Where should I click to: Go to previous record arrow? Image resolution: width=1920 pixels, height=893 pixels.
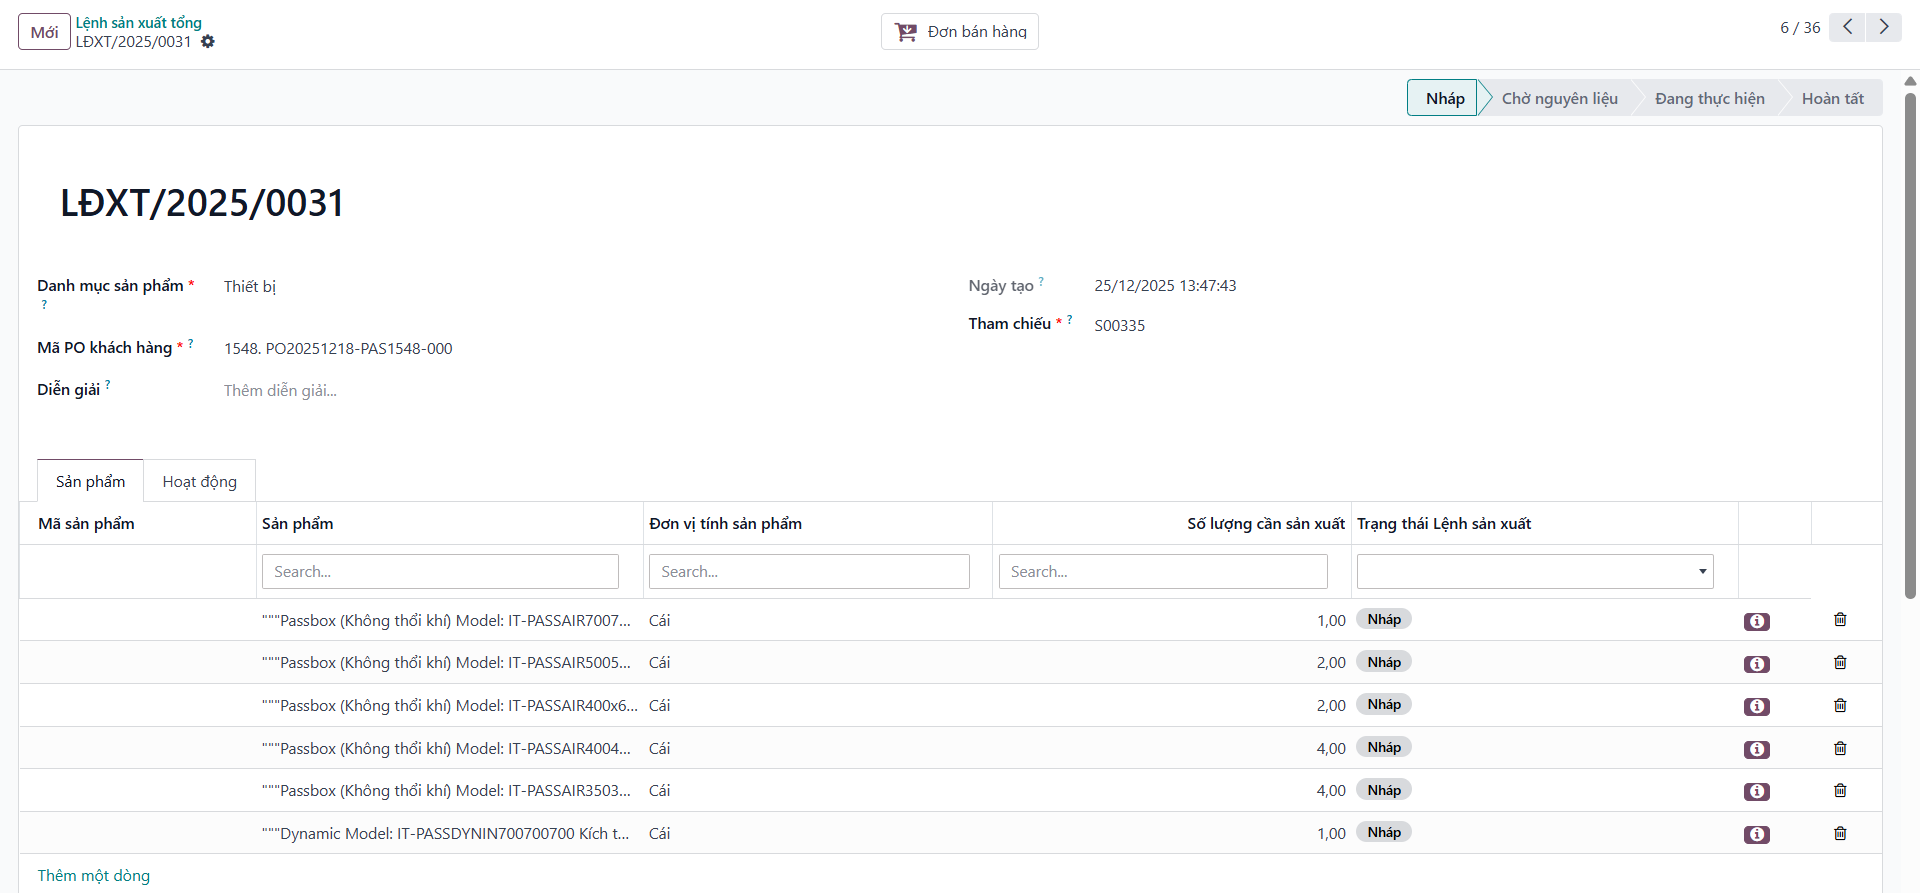pos(1847,27)
